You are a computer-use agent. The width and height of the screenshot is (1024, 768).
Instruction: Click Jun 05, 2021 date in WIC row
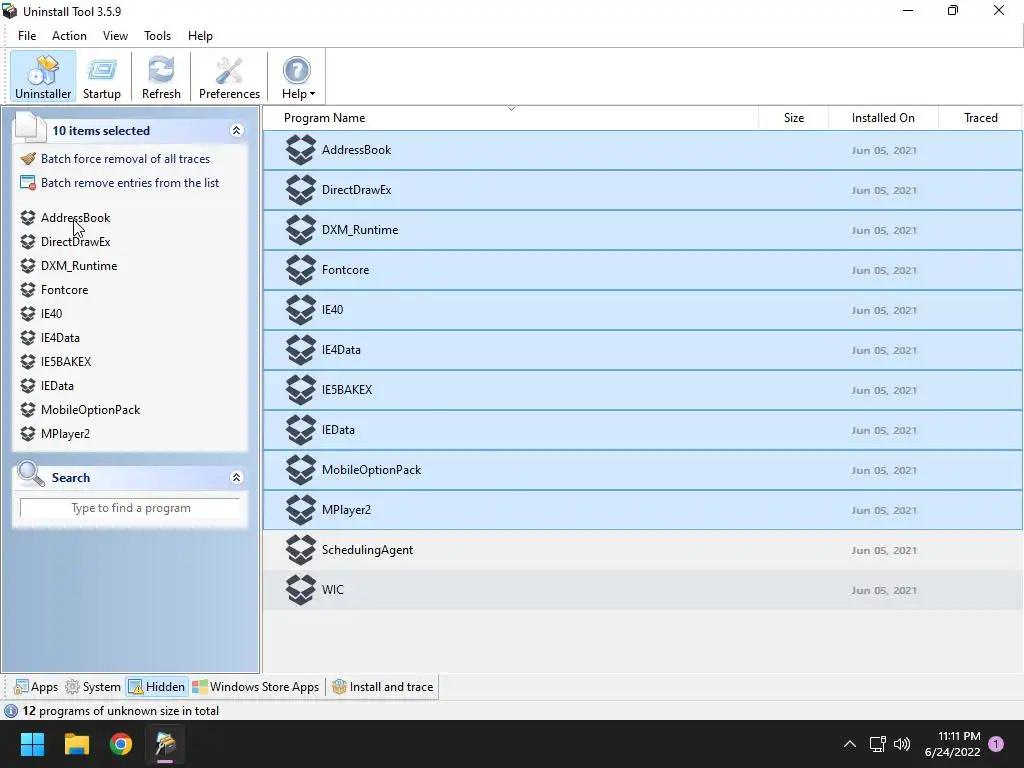coord(884,590)
